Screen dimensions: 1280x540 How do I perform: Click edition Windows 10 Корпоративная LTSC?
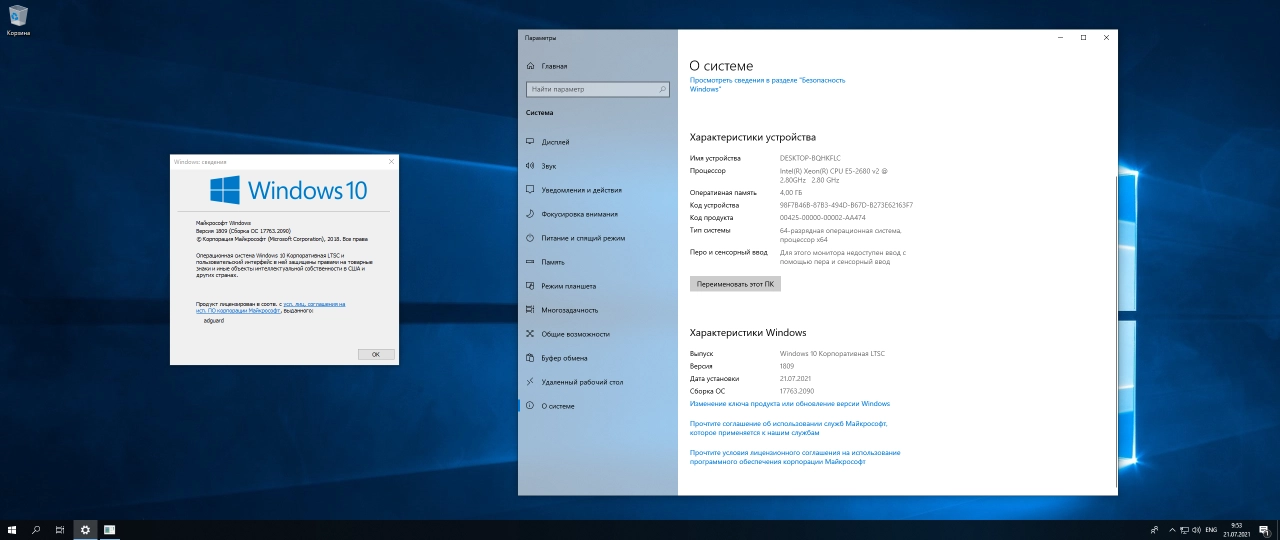pos(832,354)
